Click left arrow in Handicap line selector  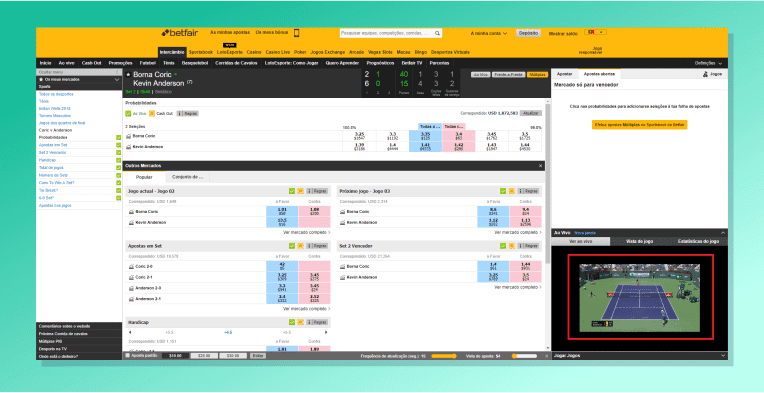coord(130,332)
